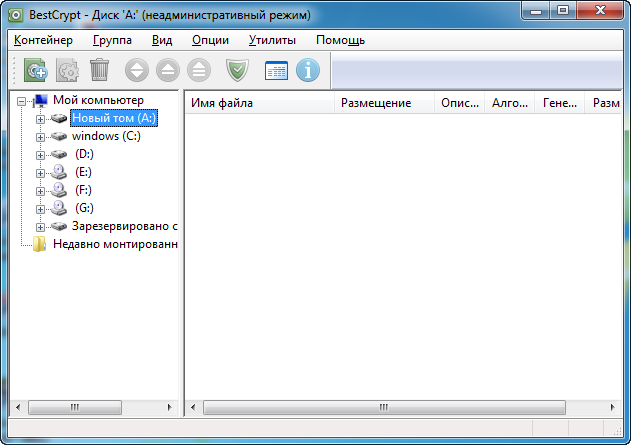Image resolution: width=631 pixels, height=445 pixels.
Task: Click the container properties gear icon
Action: [x=68, y=70]
